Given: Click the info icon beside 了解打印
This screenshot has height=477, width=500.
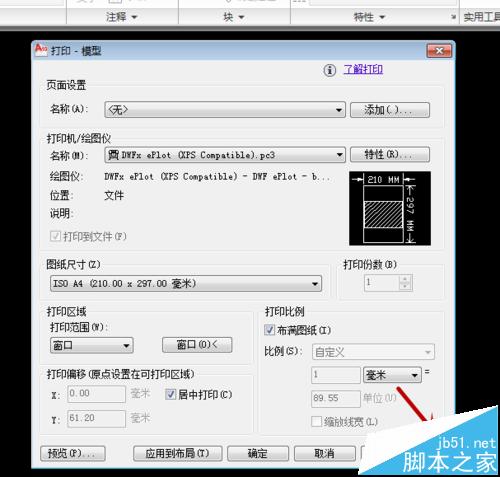Looking at the screenshot, I should click(x=329, y=70).
